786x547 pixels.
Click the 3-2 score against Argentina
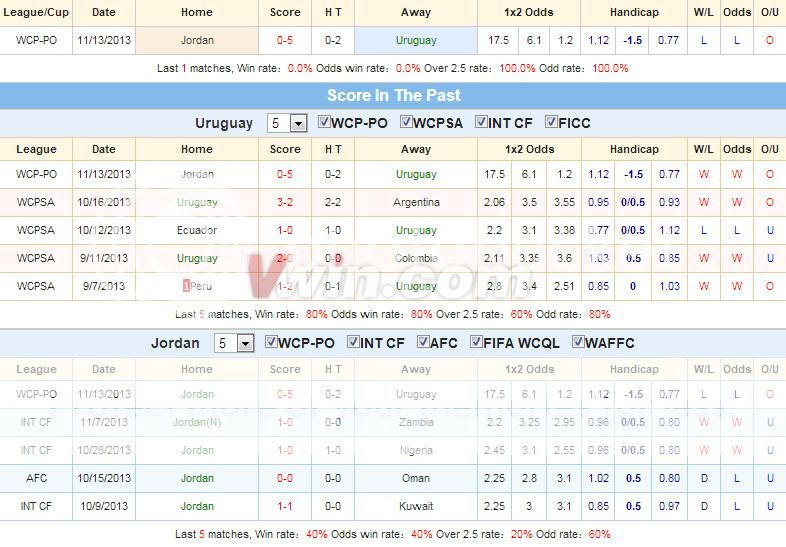point(285,202)
